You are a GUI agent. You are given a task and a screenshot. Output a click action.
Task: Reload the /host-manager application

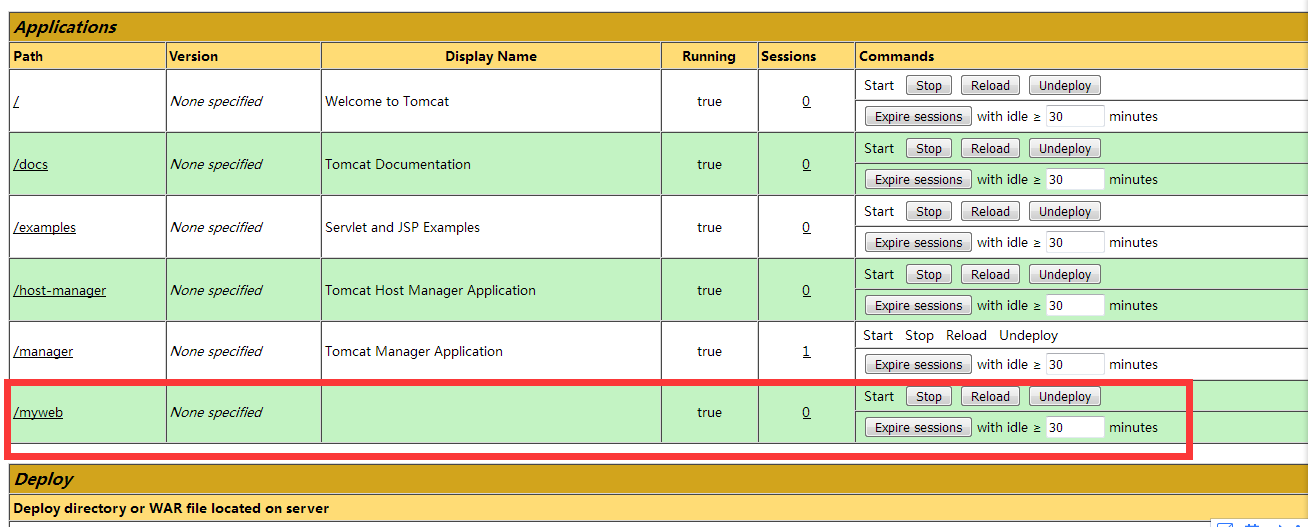pyautogui.click(x=990, y=275)
